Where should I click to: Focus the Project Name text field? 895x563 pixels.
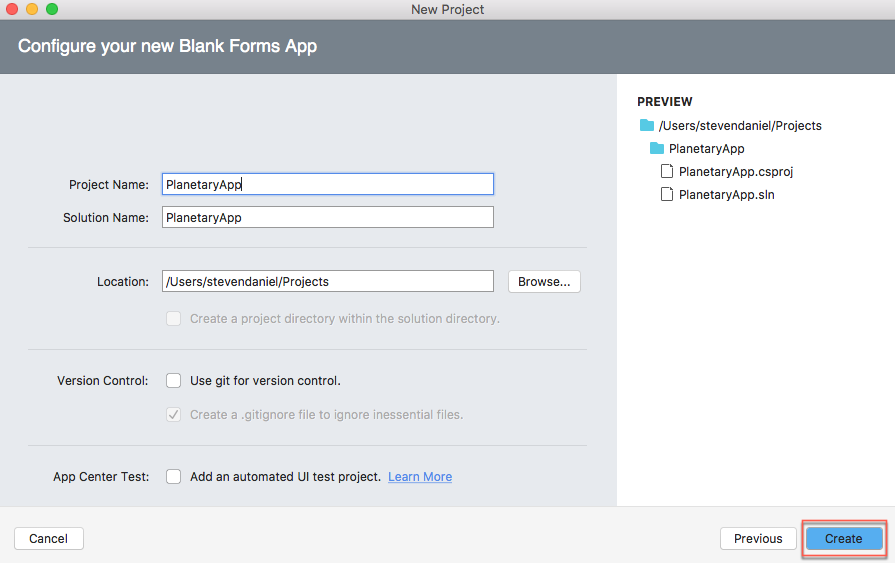click(328, 184)
